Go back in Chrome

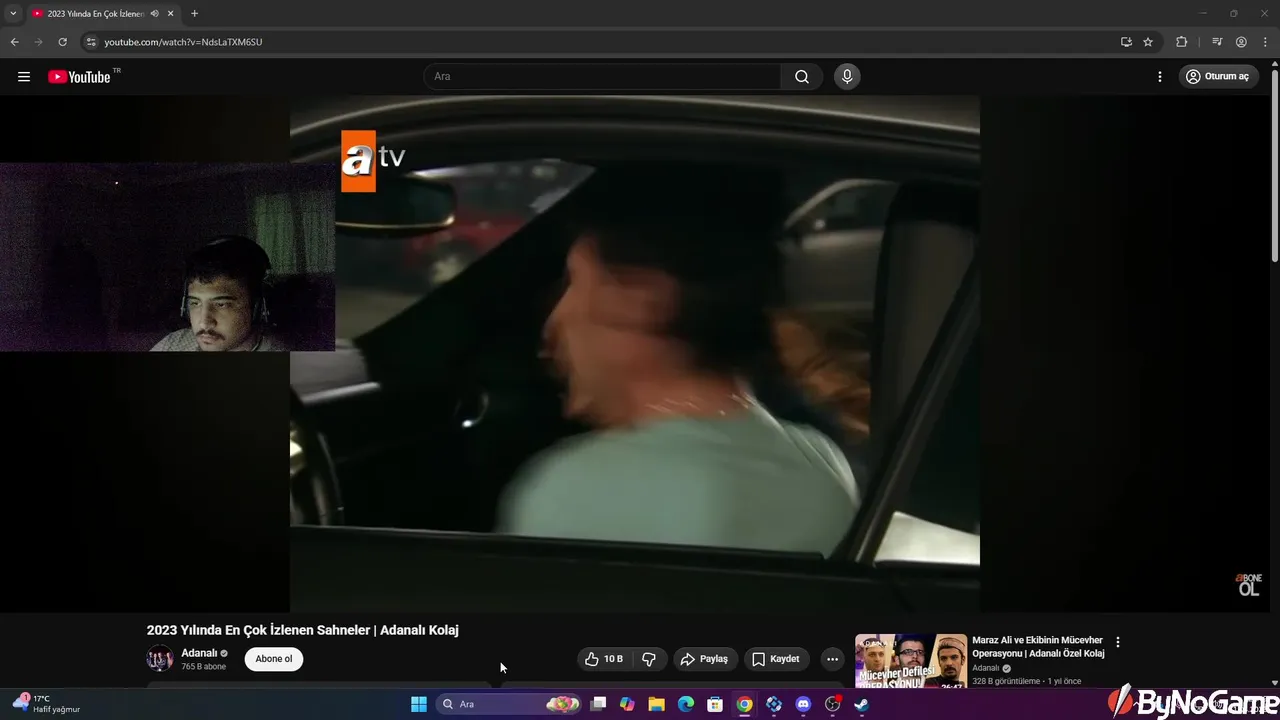(x=14, y=42)
